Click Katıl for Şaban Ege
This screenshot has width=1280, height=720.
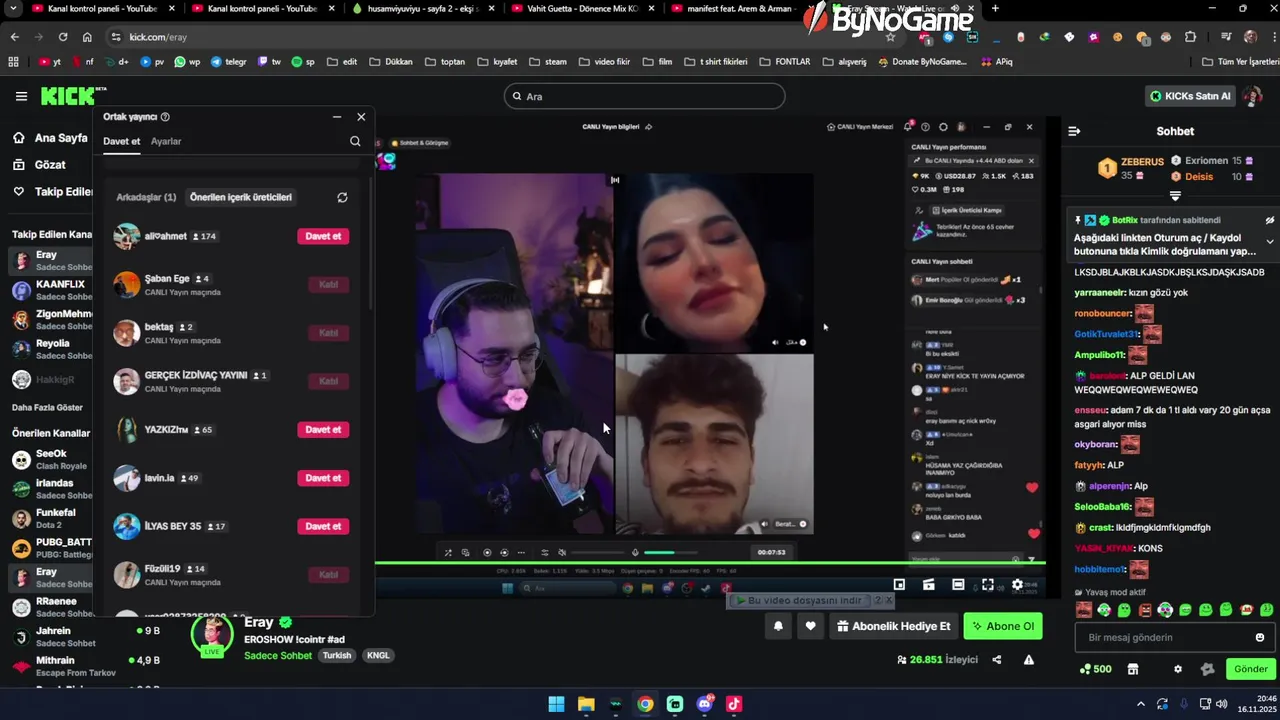(328, 284)
